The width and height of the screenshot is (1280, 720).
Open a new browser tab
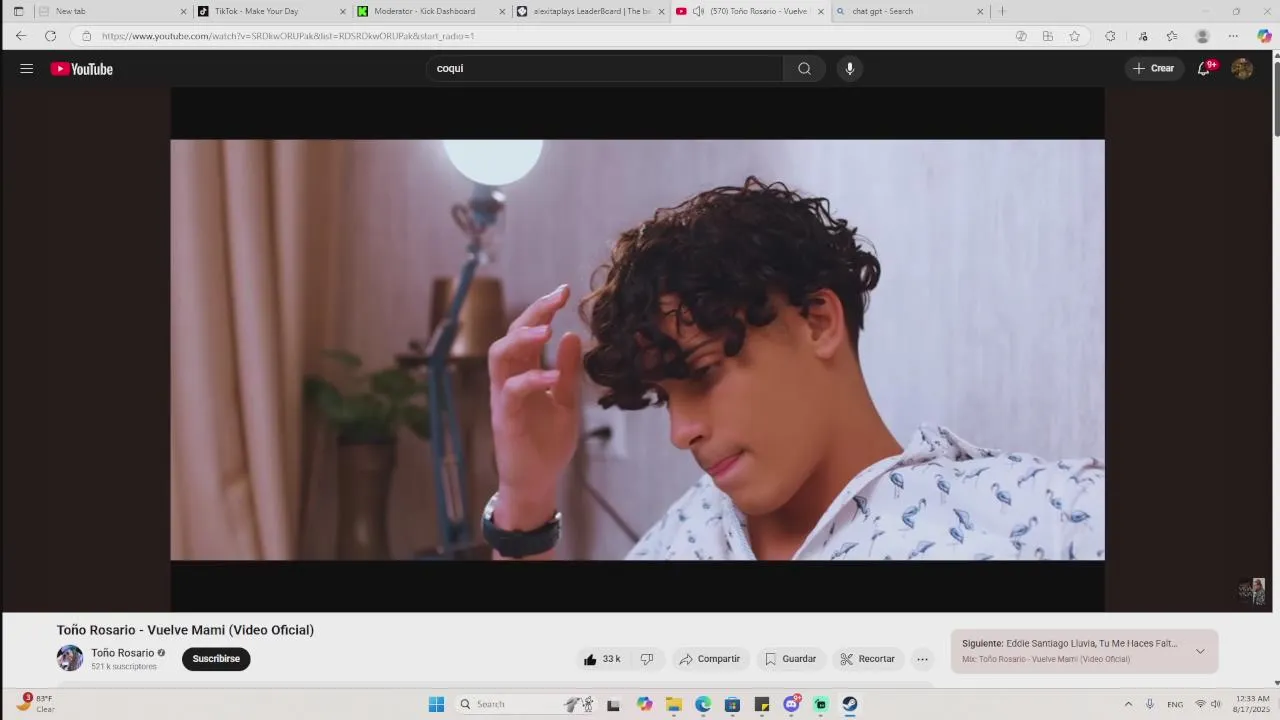1002,12
